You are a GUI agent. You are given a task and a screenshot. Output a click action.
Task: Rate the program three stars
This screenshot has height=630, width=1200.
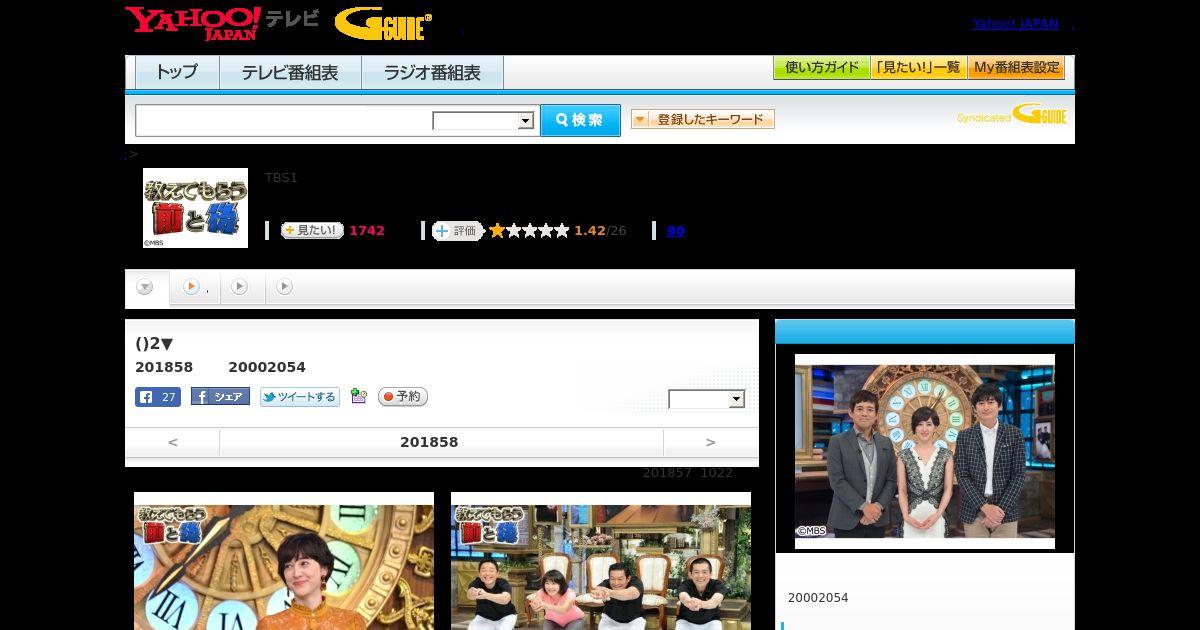point(529,231)
